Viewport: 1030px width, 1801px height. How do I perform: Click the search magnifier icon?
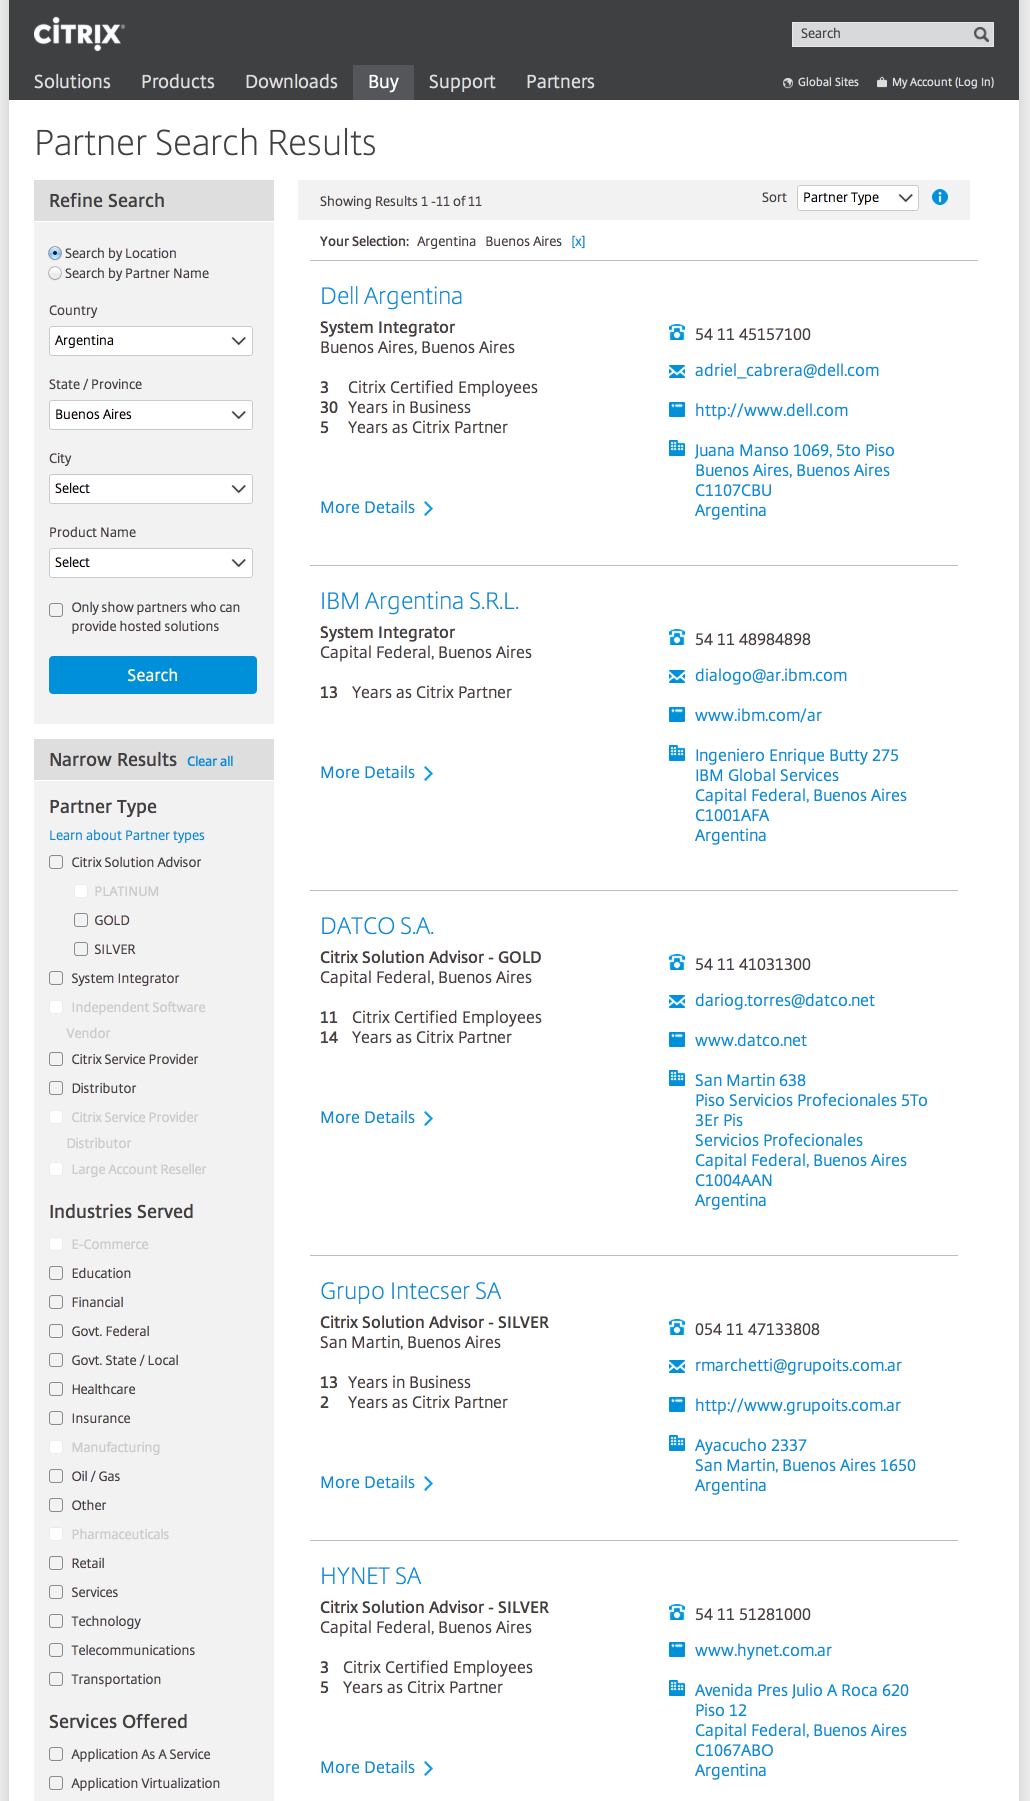[981, 34]
